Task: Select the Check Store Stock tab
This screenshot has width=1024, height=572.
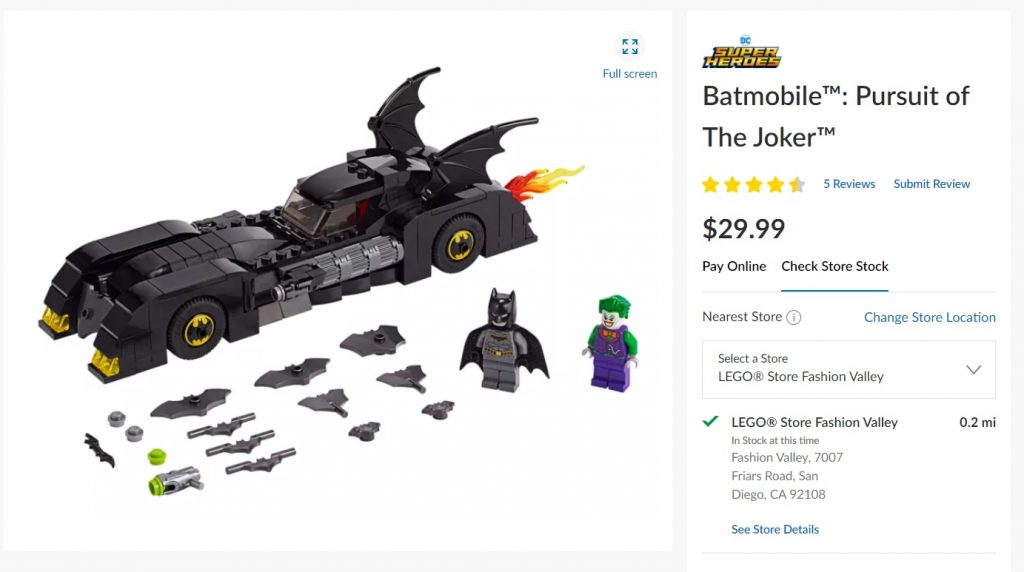Action: point(835,266)
